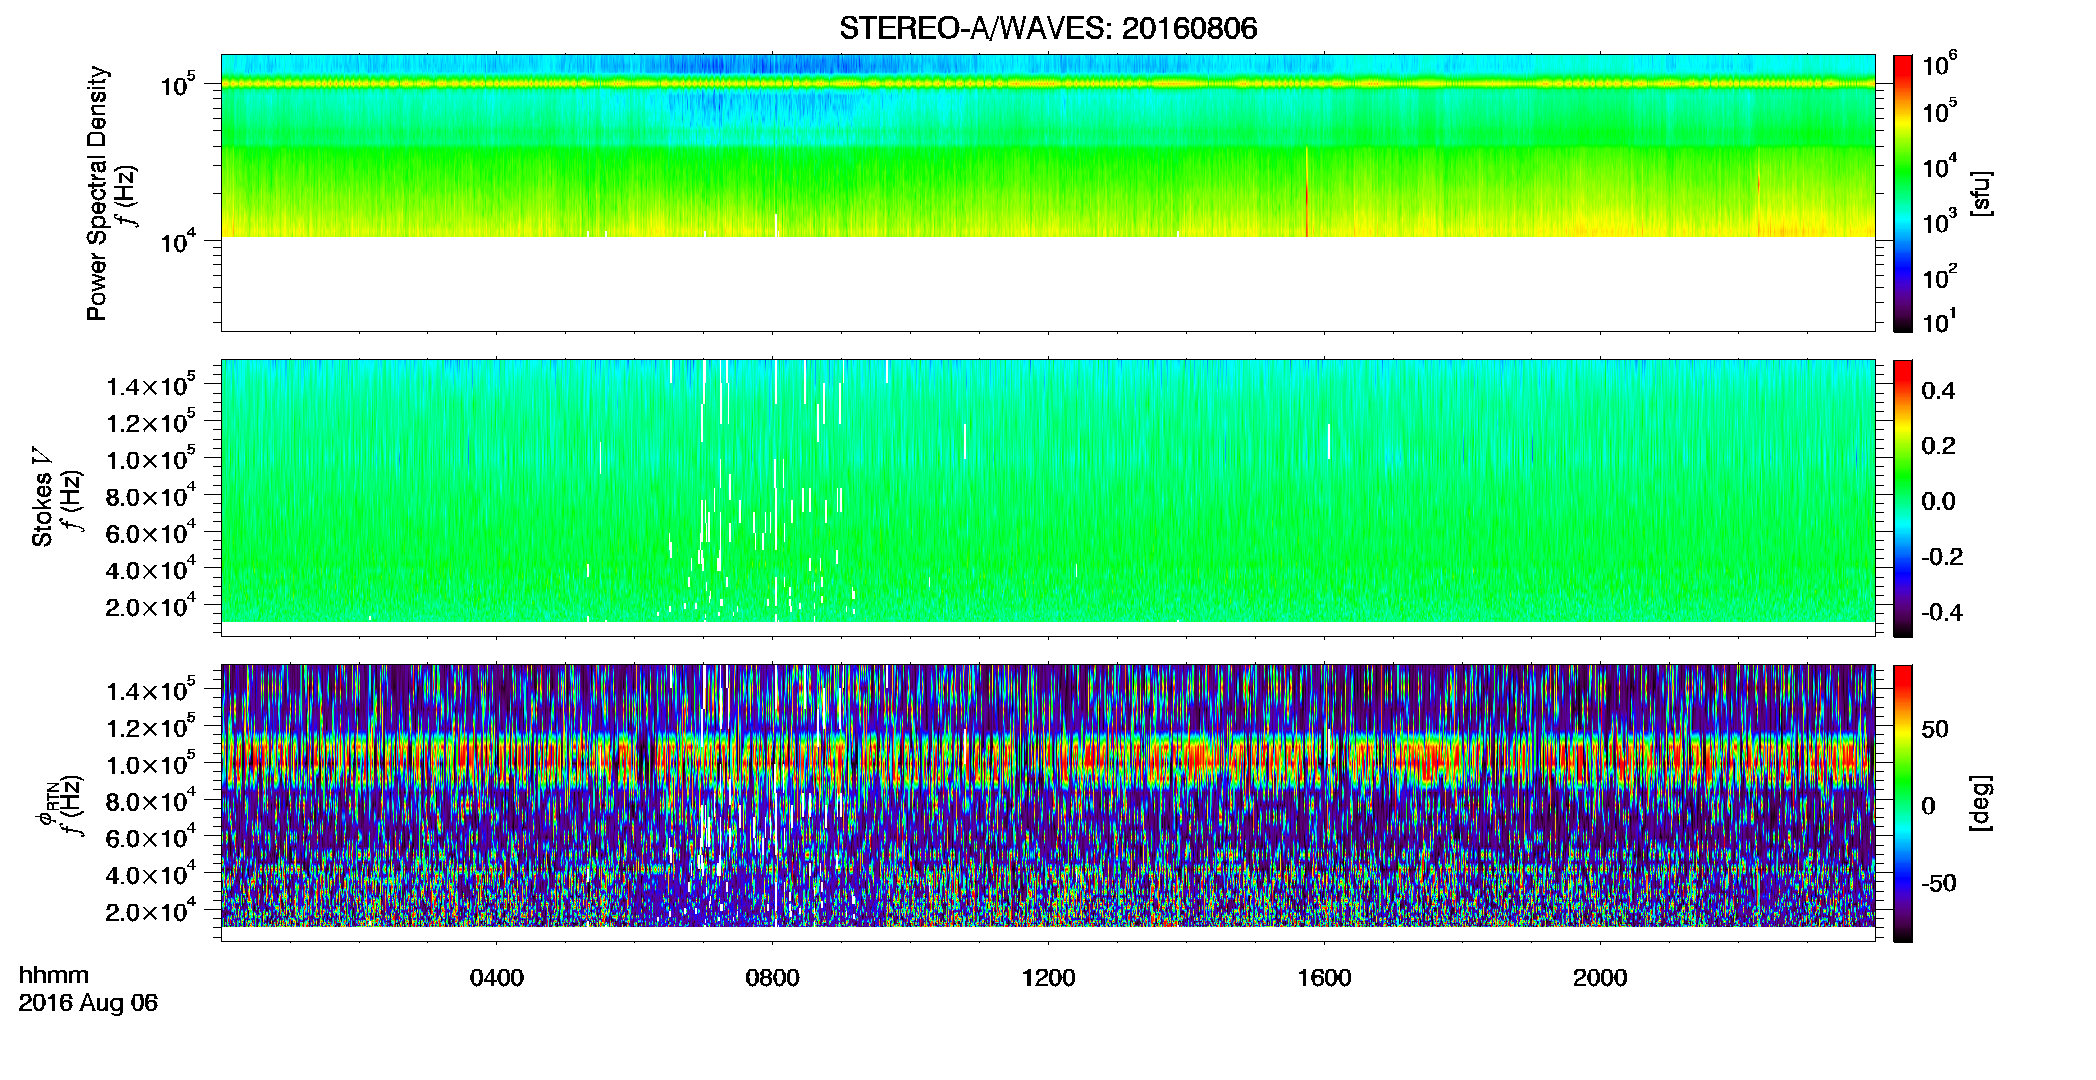Click the phi RTN degree colorbar
This screenshot has height=1080, width=2096.
(x=1902, y=803)
